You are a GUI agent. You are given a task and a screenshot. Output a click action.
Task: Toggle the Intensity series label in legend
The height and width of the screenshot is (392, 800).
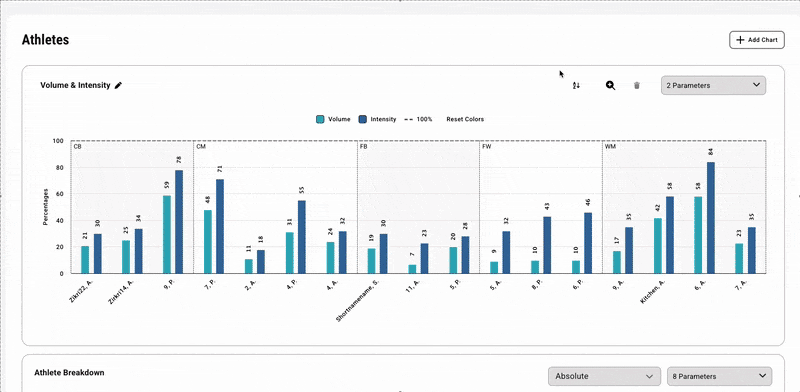383,119
